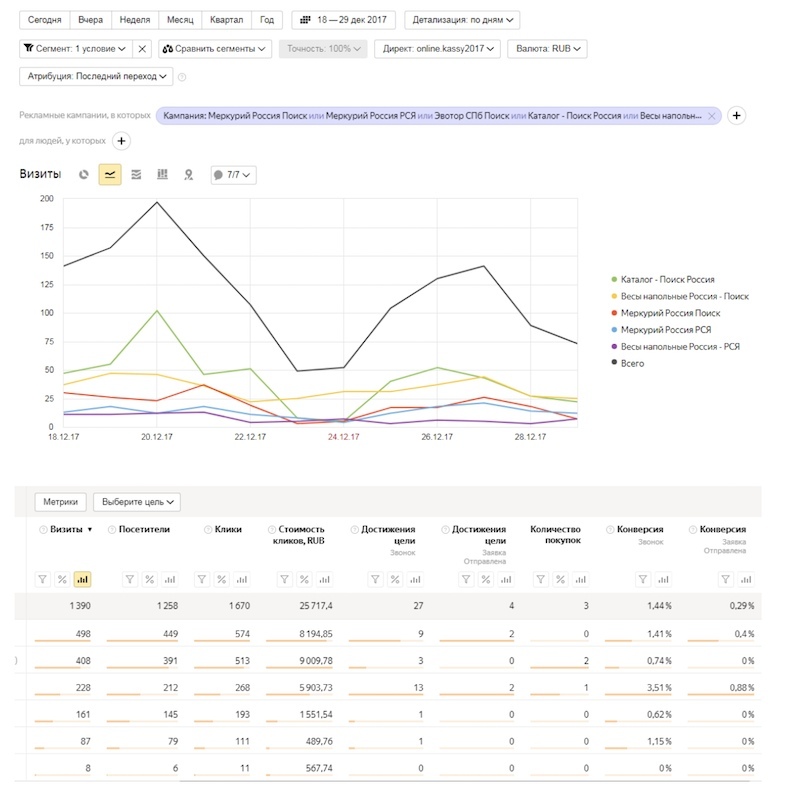Screen dimensions: 800x804
Task: Toggle chart bars under Посетители column
Action: 170,579
